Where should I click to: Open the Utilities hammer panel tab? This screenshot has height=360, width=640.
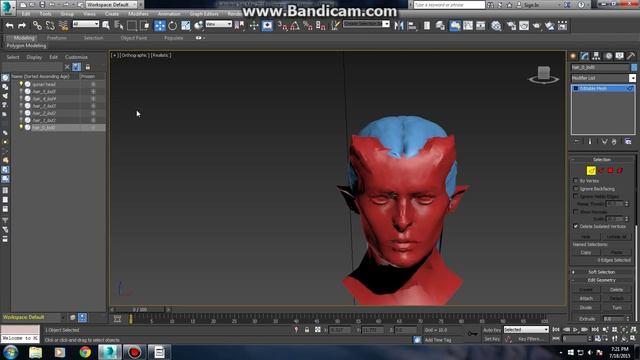(631, 56)
